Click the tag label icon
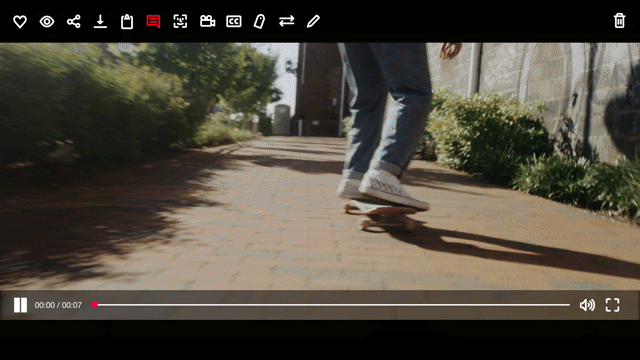Screen dimensions: 640x360 coord(260,21)
